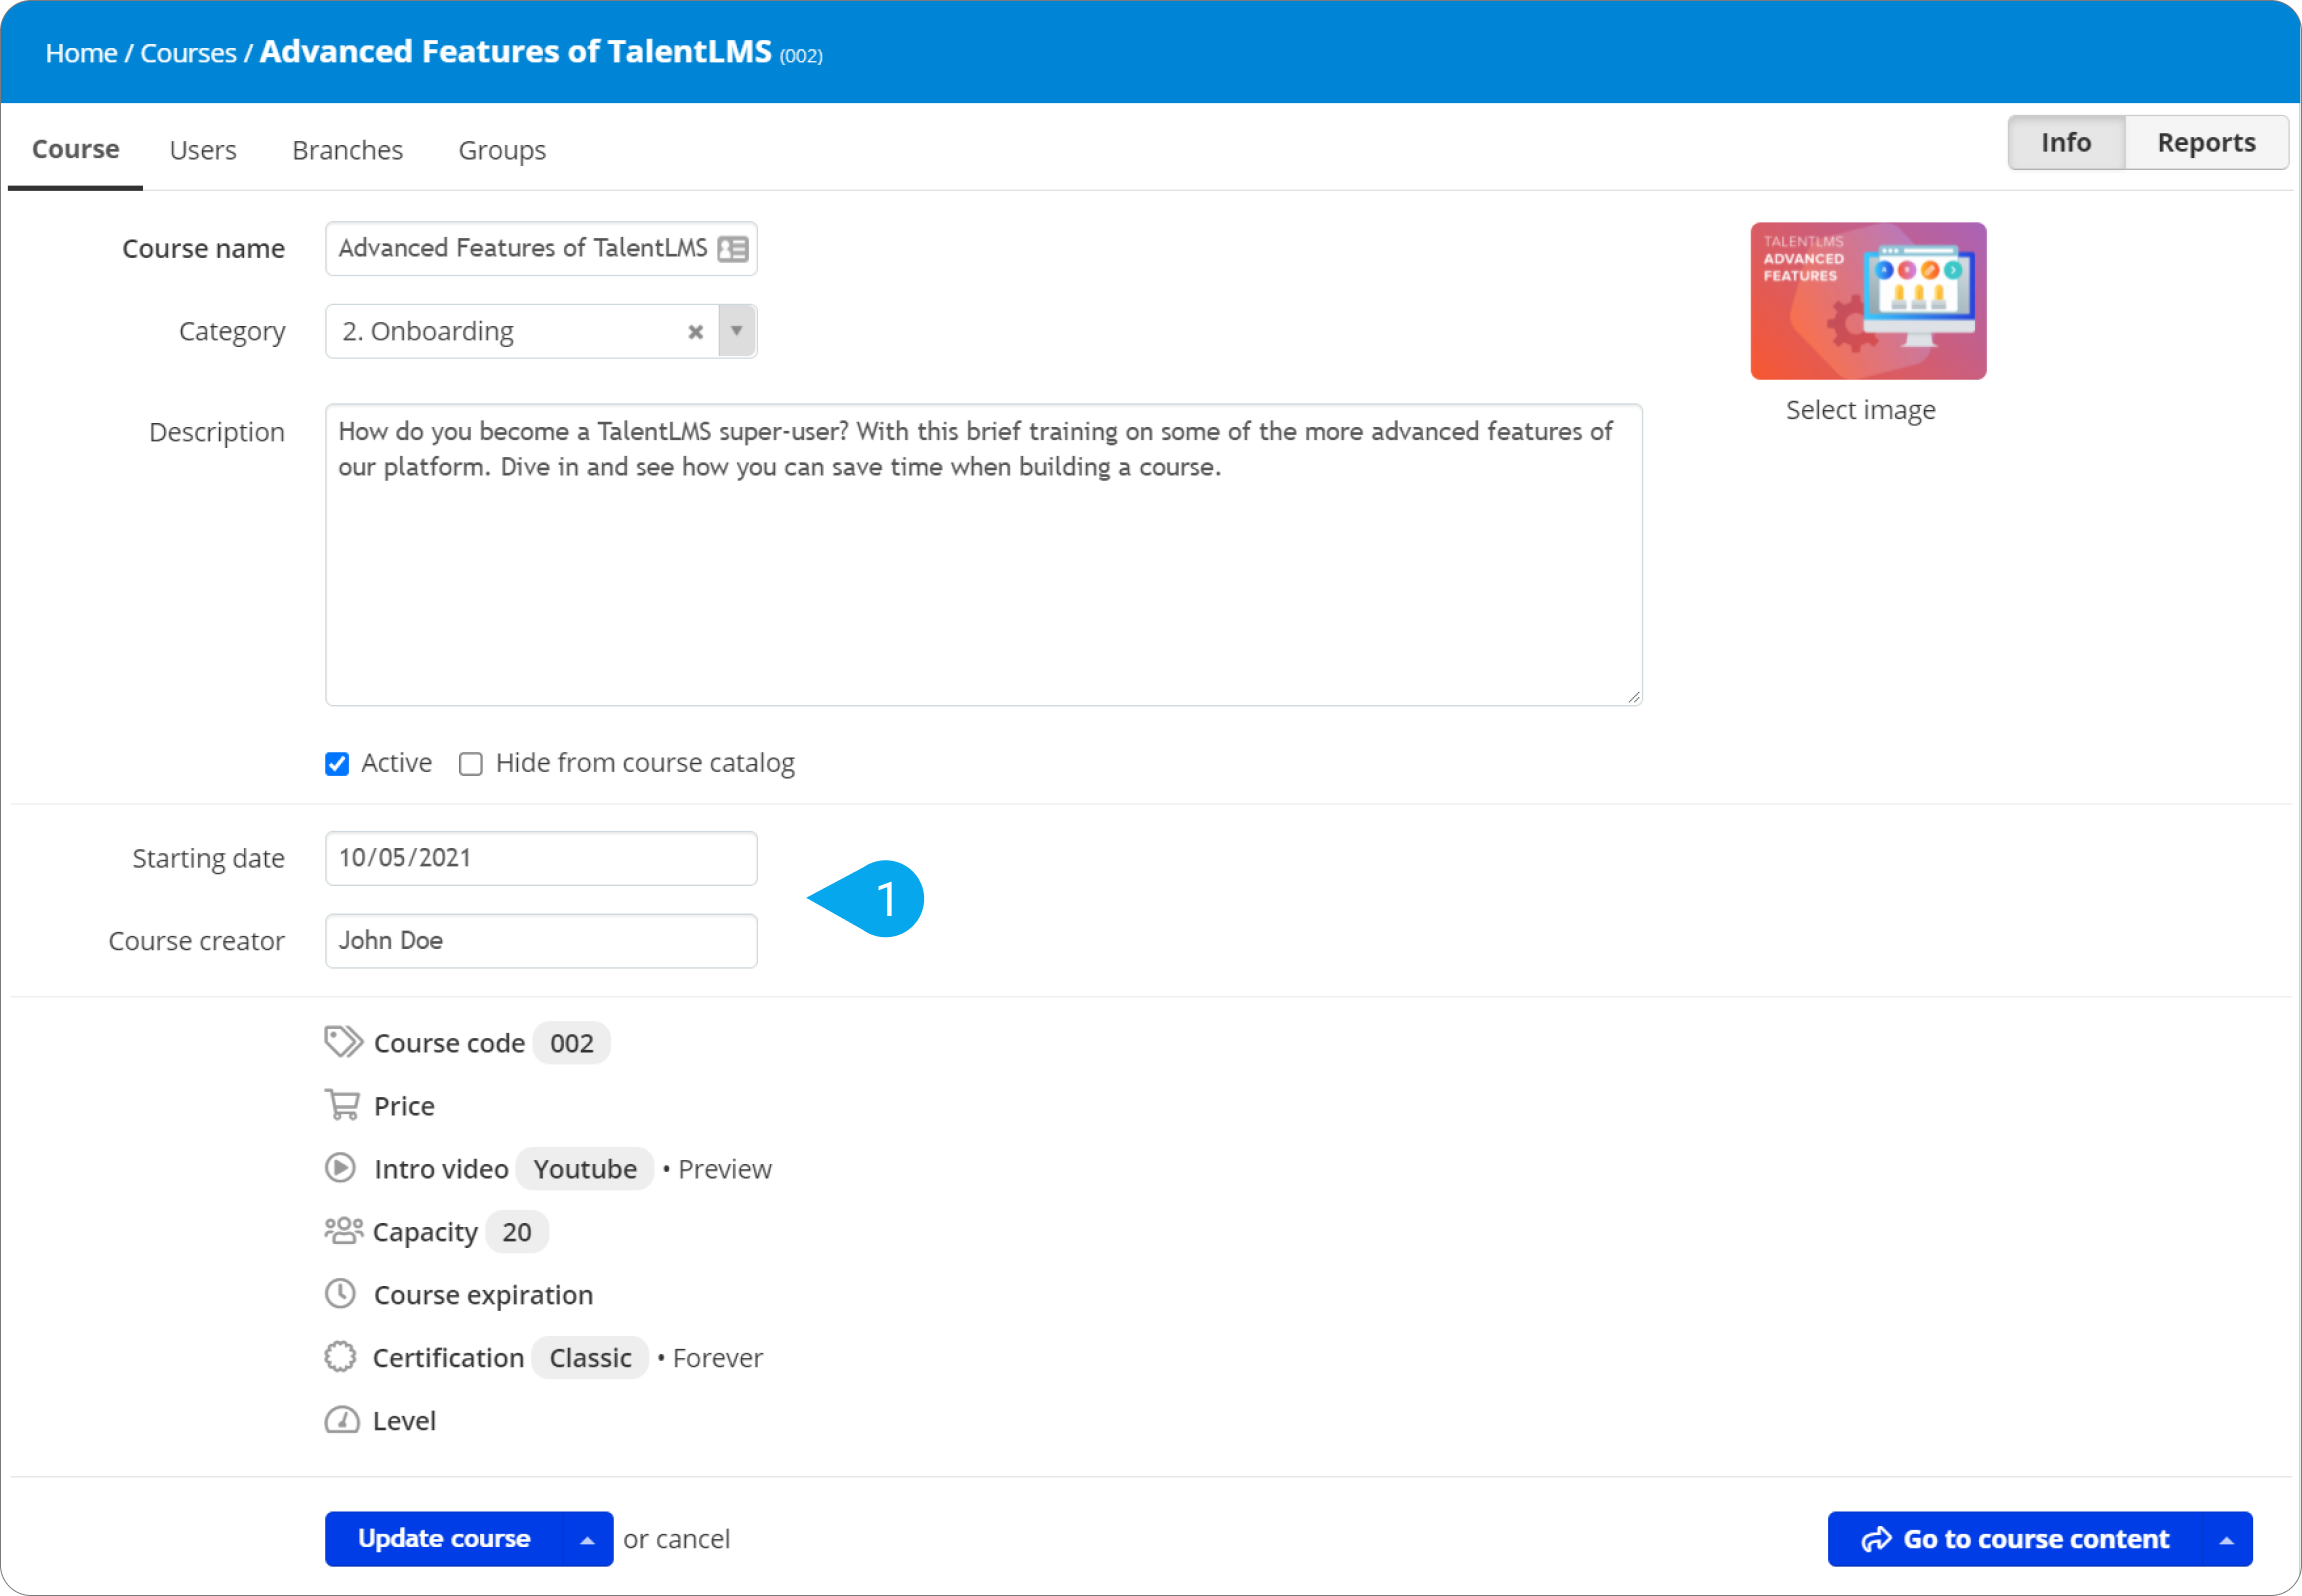Click the Certification badge icon

[341, 1357]
